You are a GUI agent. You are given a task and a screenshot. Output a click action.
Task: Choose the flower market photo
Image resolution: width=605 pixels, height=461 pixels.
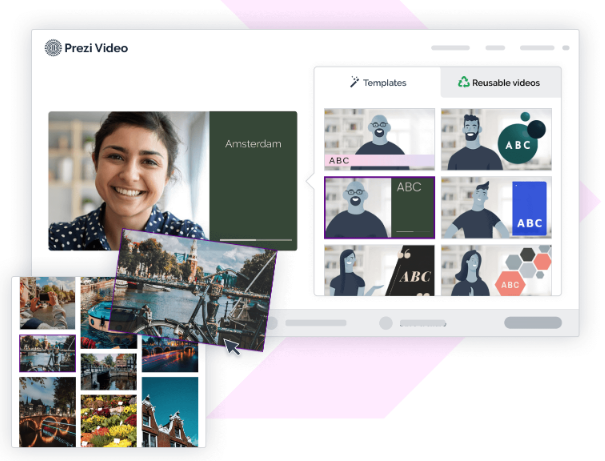tap(109, 420)
